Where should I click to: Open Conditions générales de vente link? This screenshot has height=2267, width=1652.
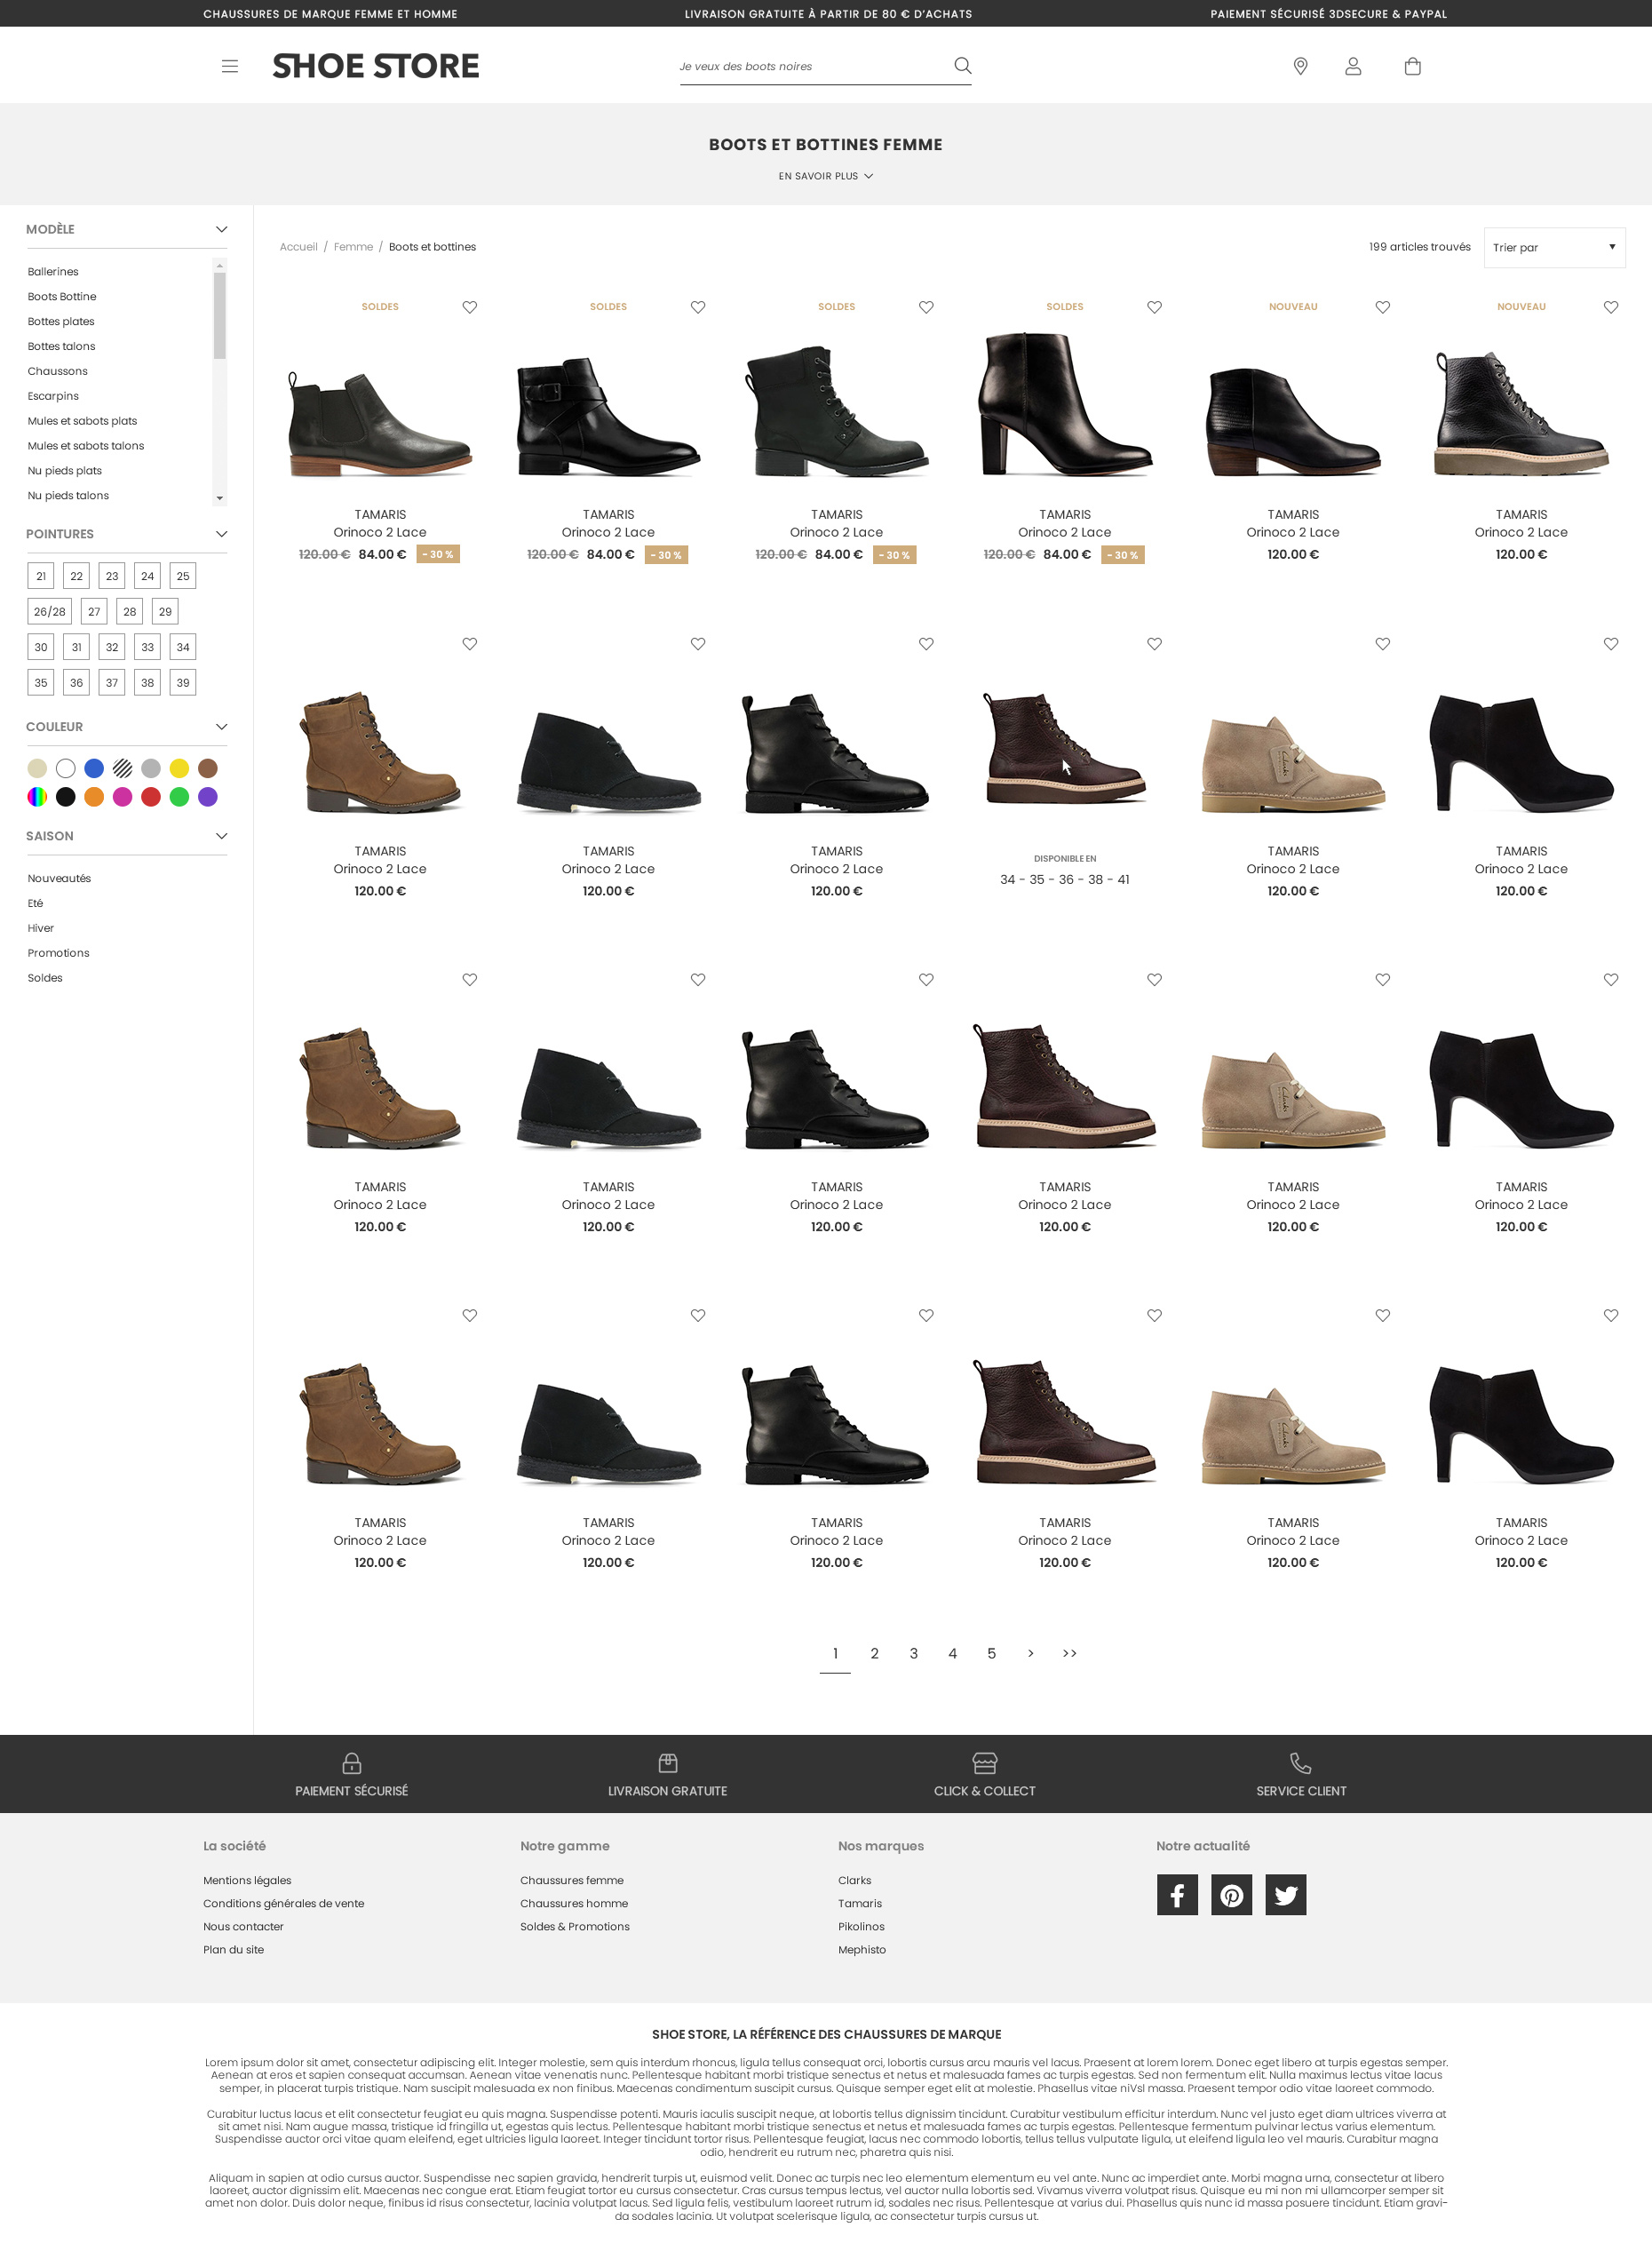[x=283, y=1903]
